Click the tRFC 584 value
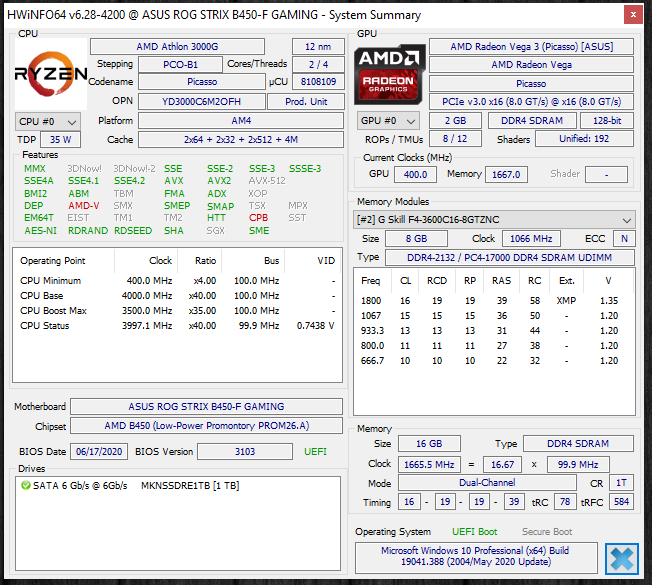652x585 pixels. (621, 502)
